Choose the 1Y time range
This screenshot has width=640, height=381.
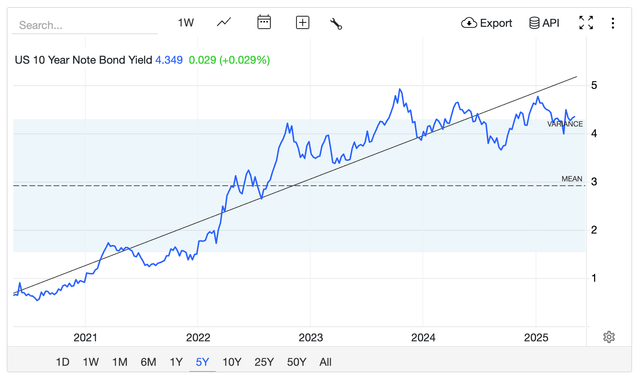176,362
